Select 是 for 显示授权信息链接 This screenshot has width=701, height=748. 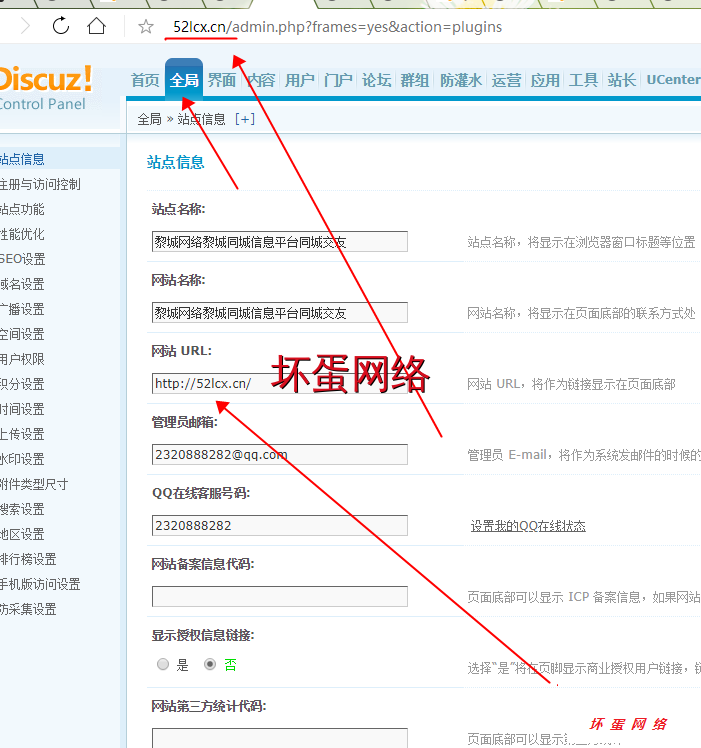pos(163,664)
